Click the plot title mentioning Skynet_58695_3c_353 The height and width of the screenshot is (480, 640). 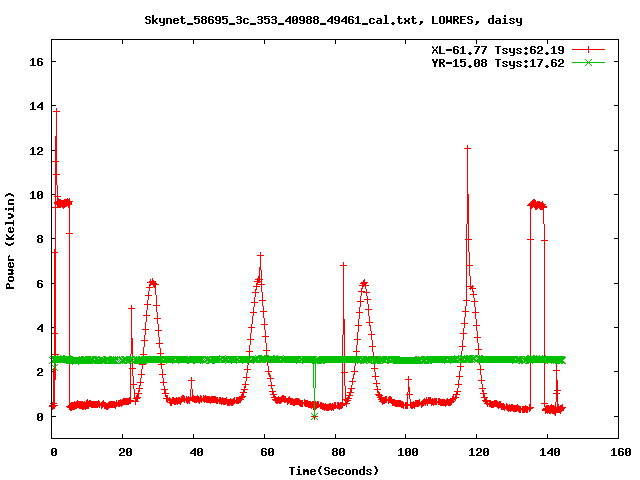tap(333, 20)
